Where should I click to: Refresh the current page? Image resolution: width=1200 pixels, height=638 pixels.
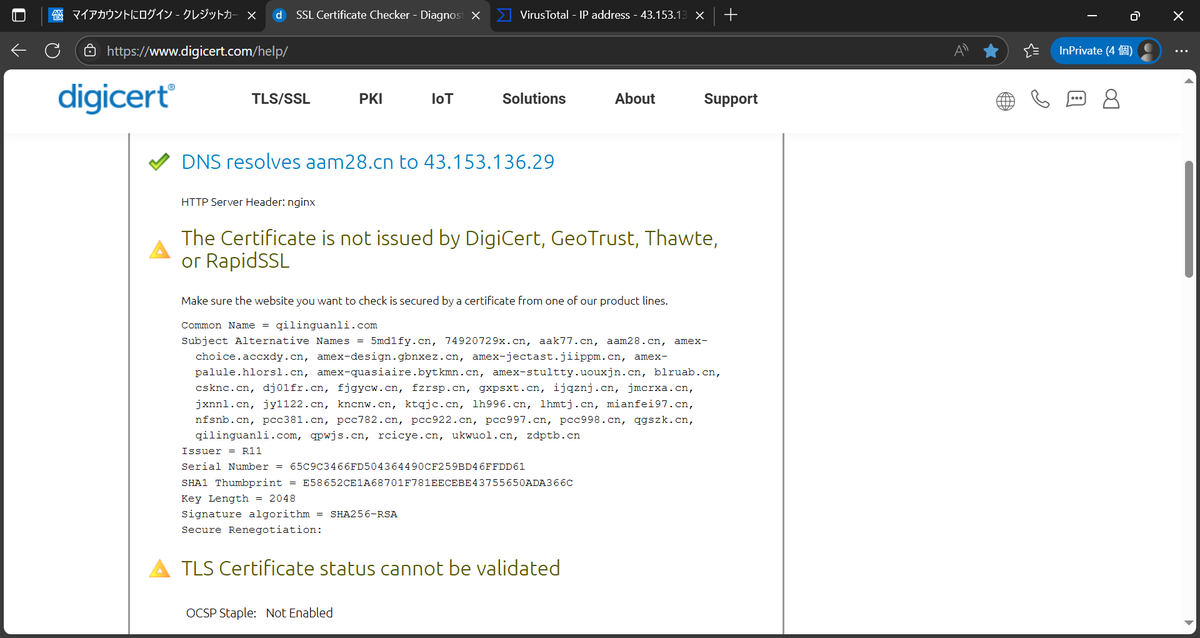coord(53,50)
